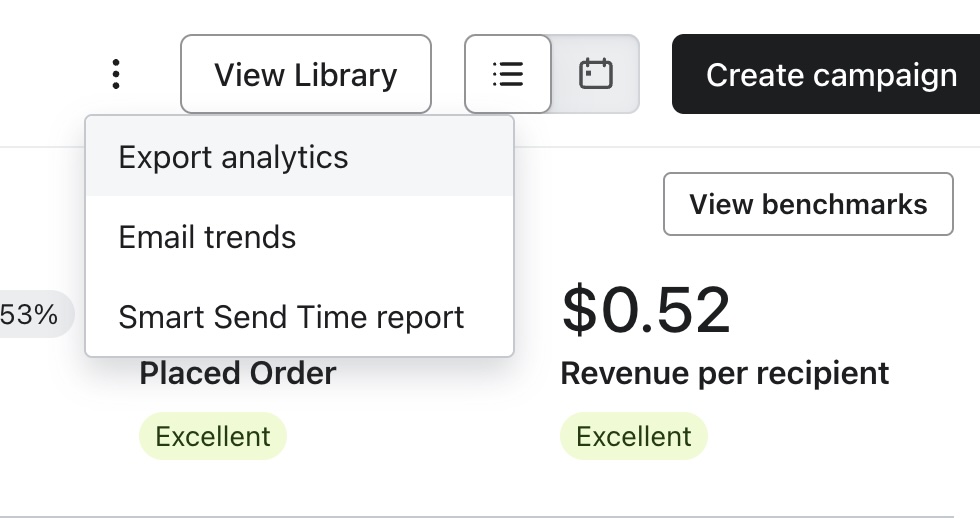The height and width of the screenshot is (518, 980).
Task: Open Smart Send Time report
Action: [291, 317]
